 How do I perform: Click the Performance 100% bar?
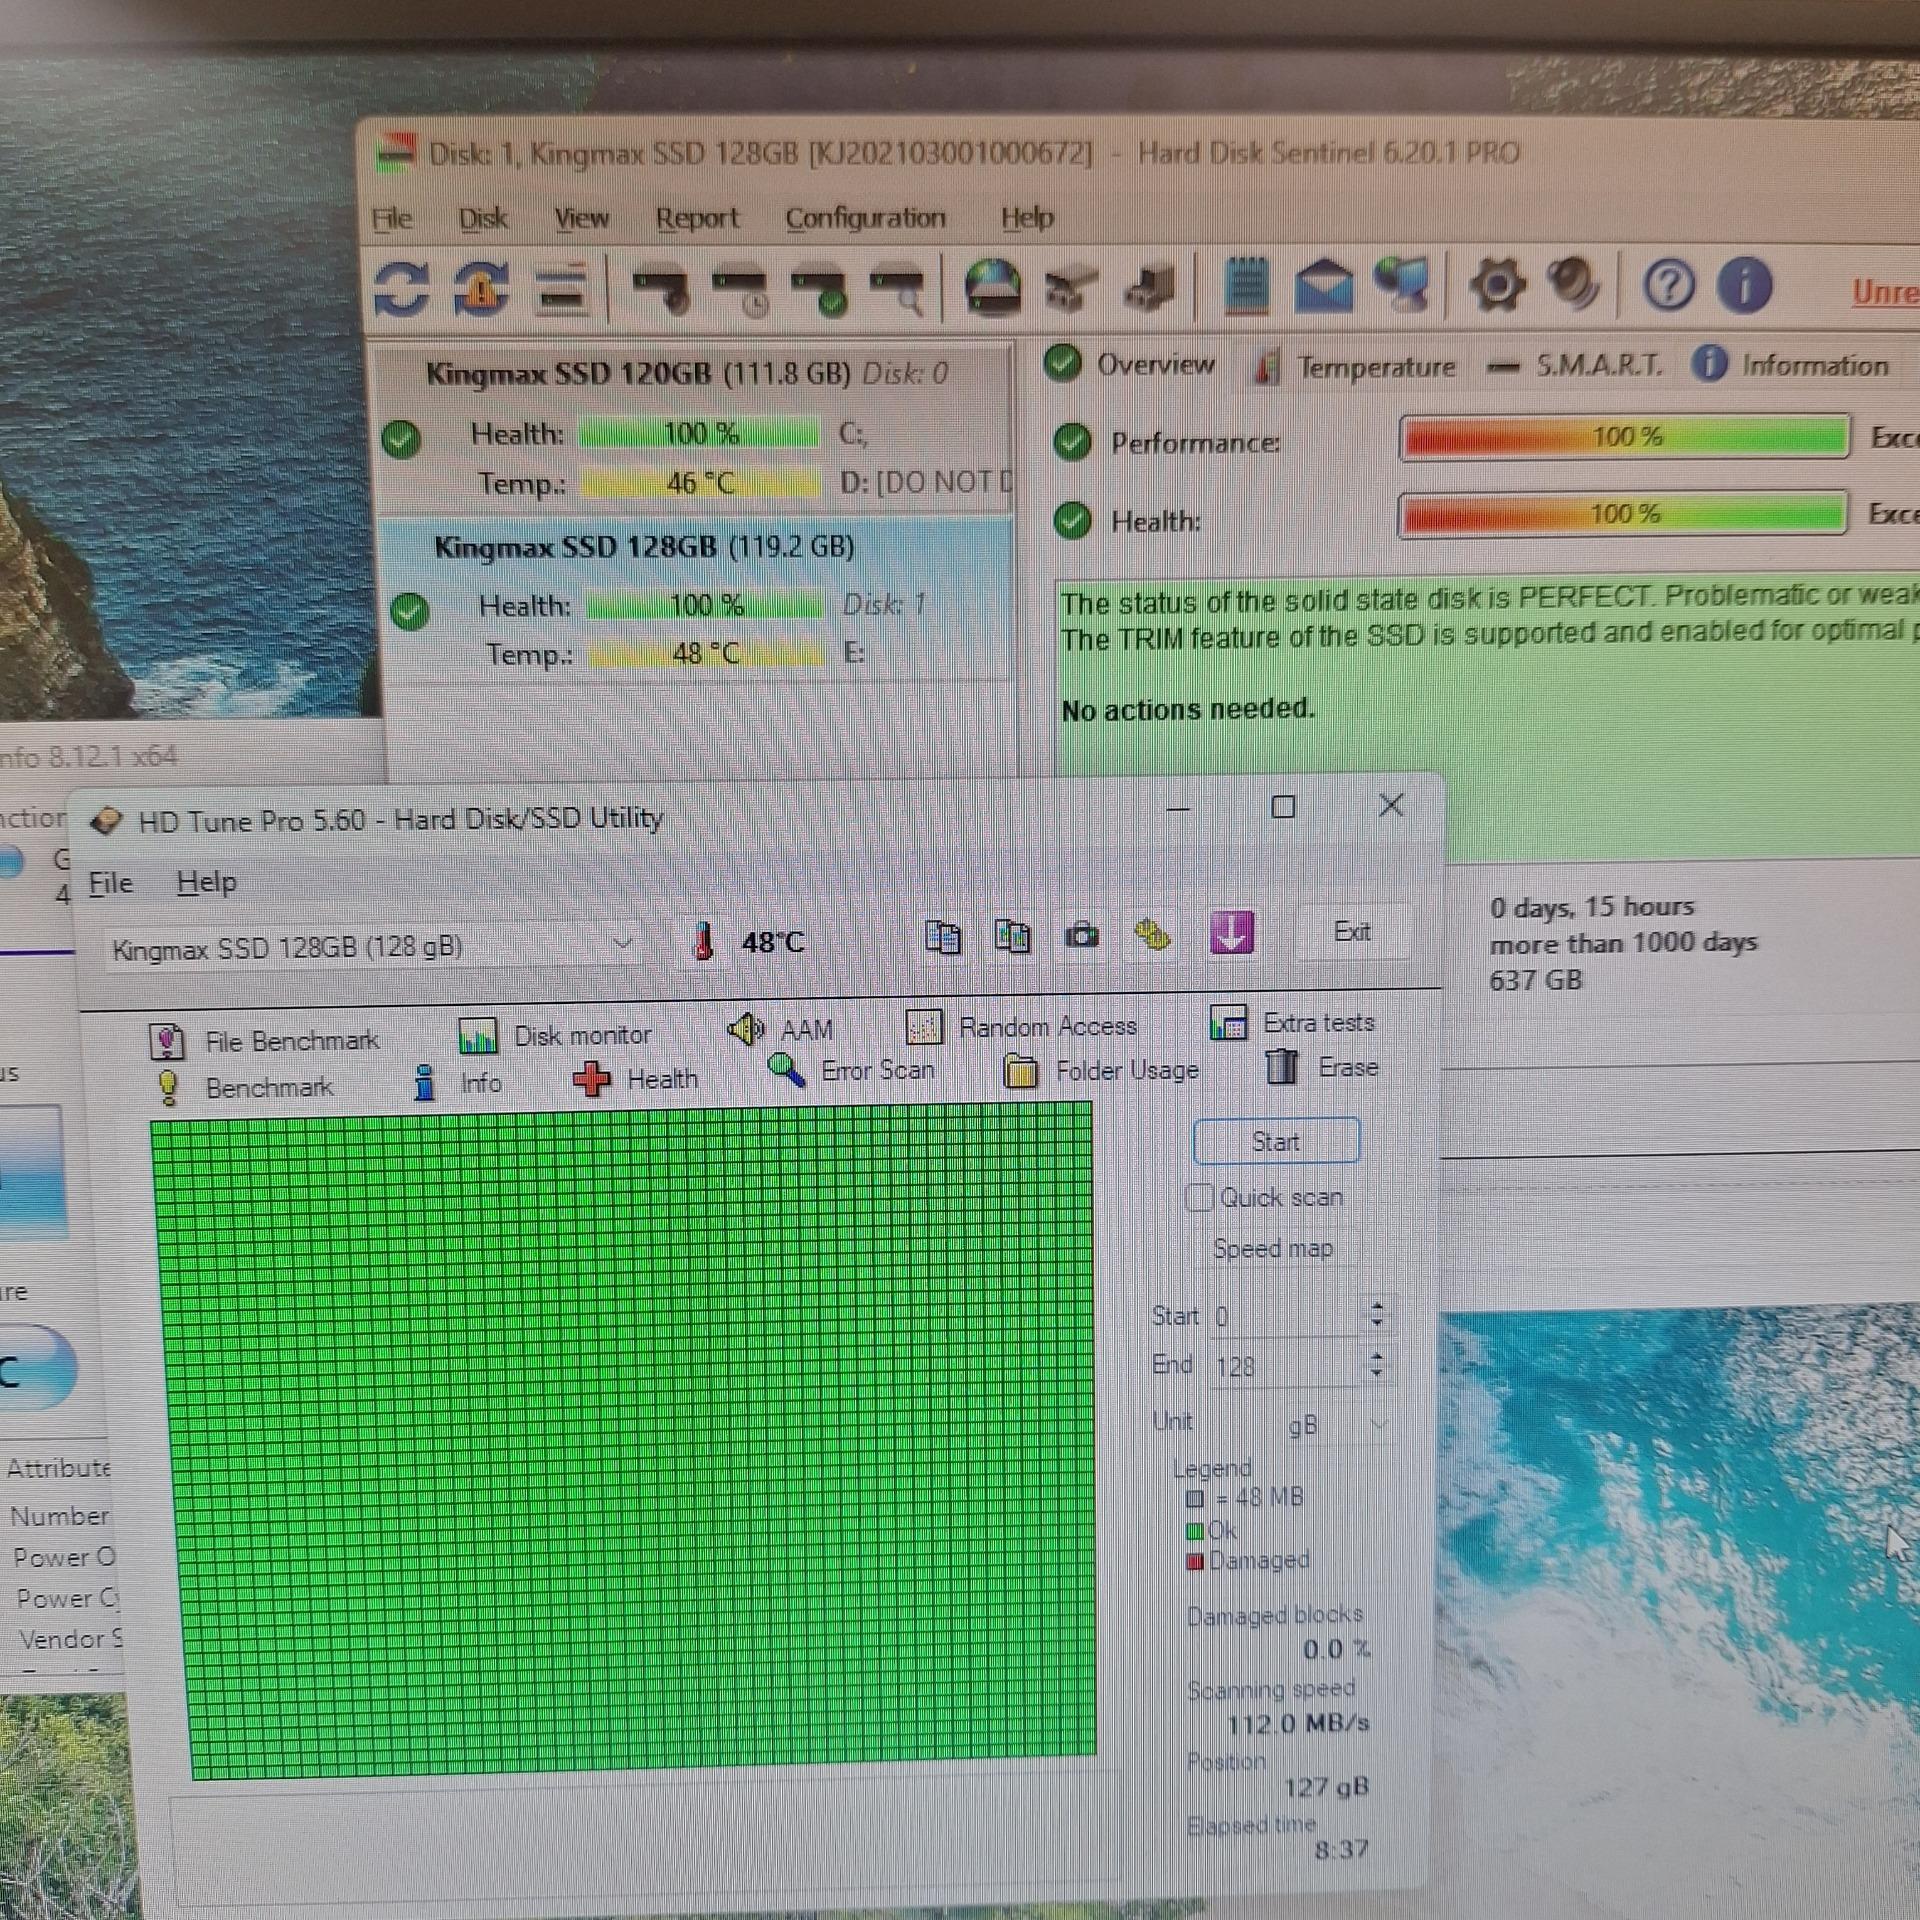click(1624, 438)
